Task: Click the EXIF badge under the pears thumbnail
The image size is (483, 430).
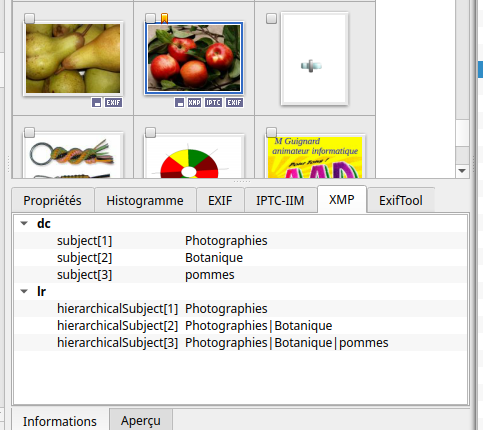Action: [x=113, y=103]
